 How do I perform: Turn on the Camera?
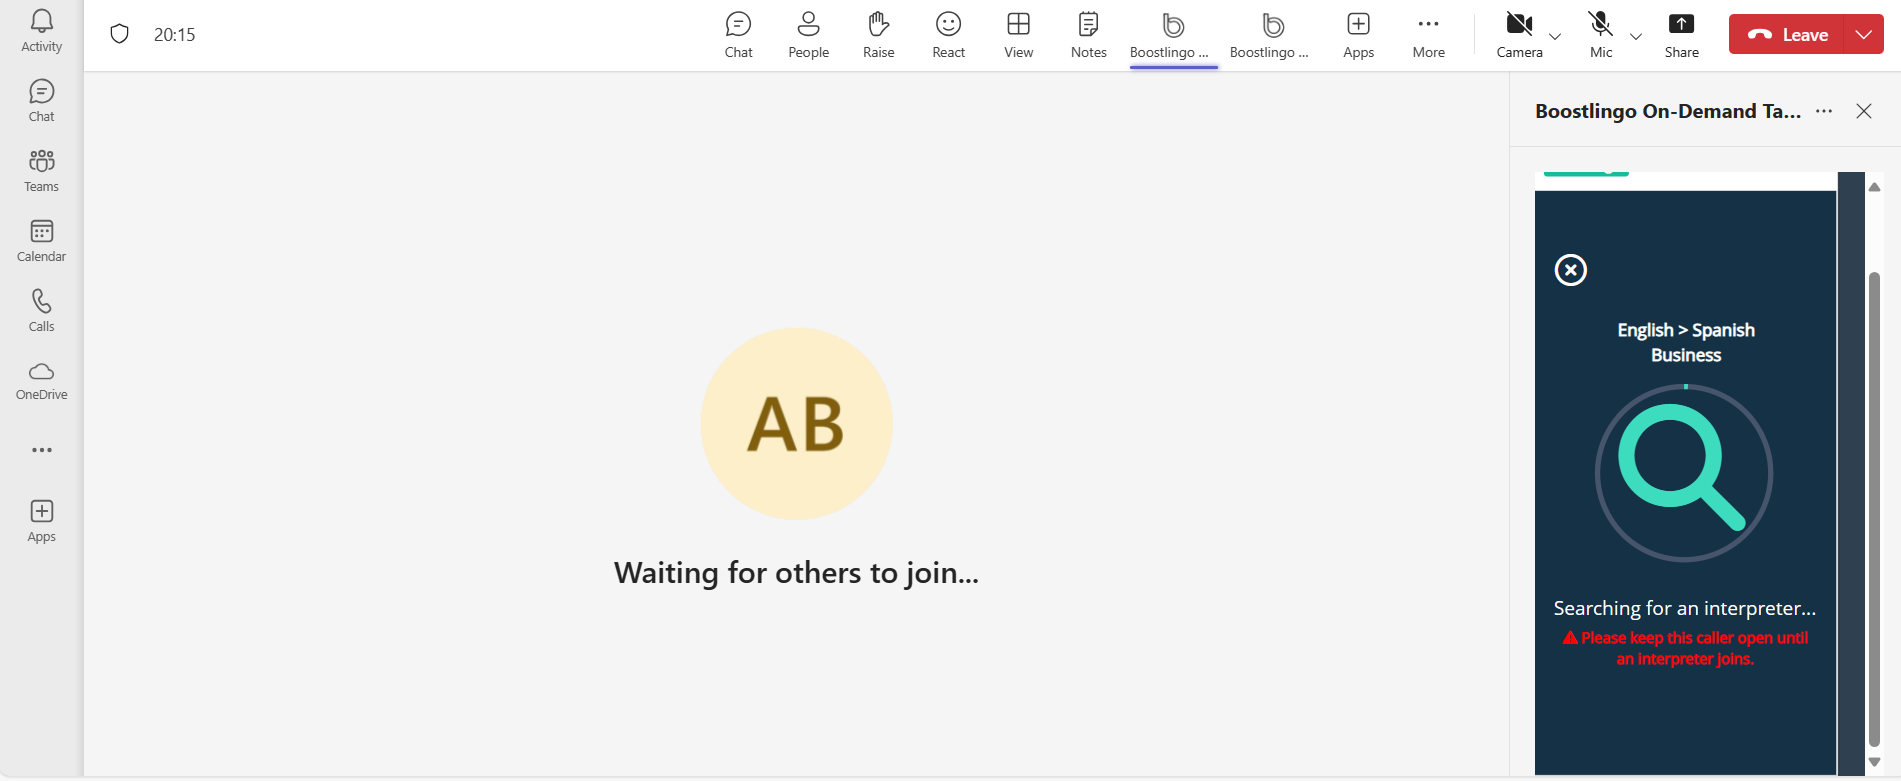click(1518, 35)
